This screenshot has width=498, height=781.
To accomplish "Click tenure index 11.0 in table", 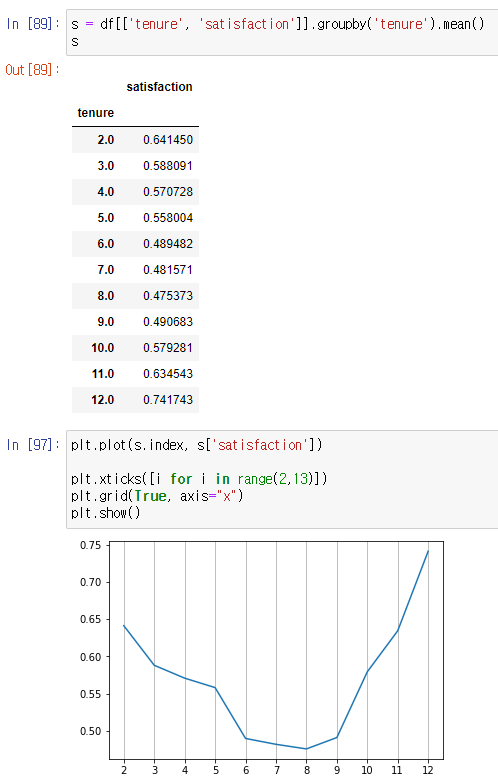I will click(x=103, y=374).
